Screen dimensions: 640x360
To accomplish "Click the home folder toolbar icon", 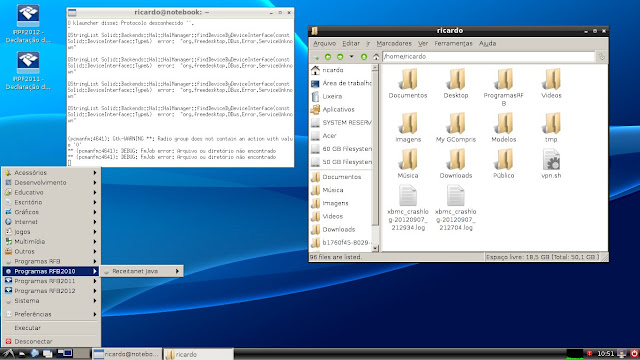I will tap(376, 57).
